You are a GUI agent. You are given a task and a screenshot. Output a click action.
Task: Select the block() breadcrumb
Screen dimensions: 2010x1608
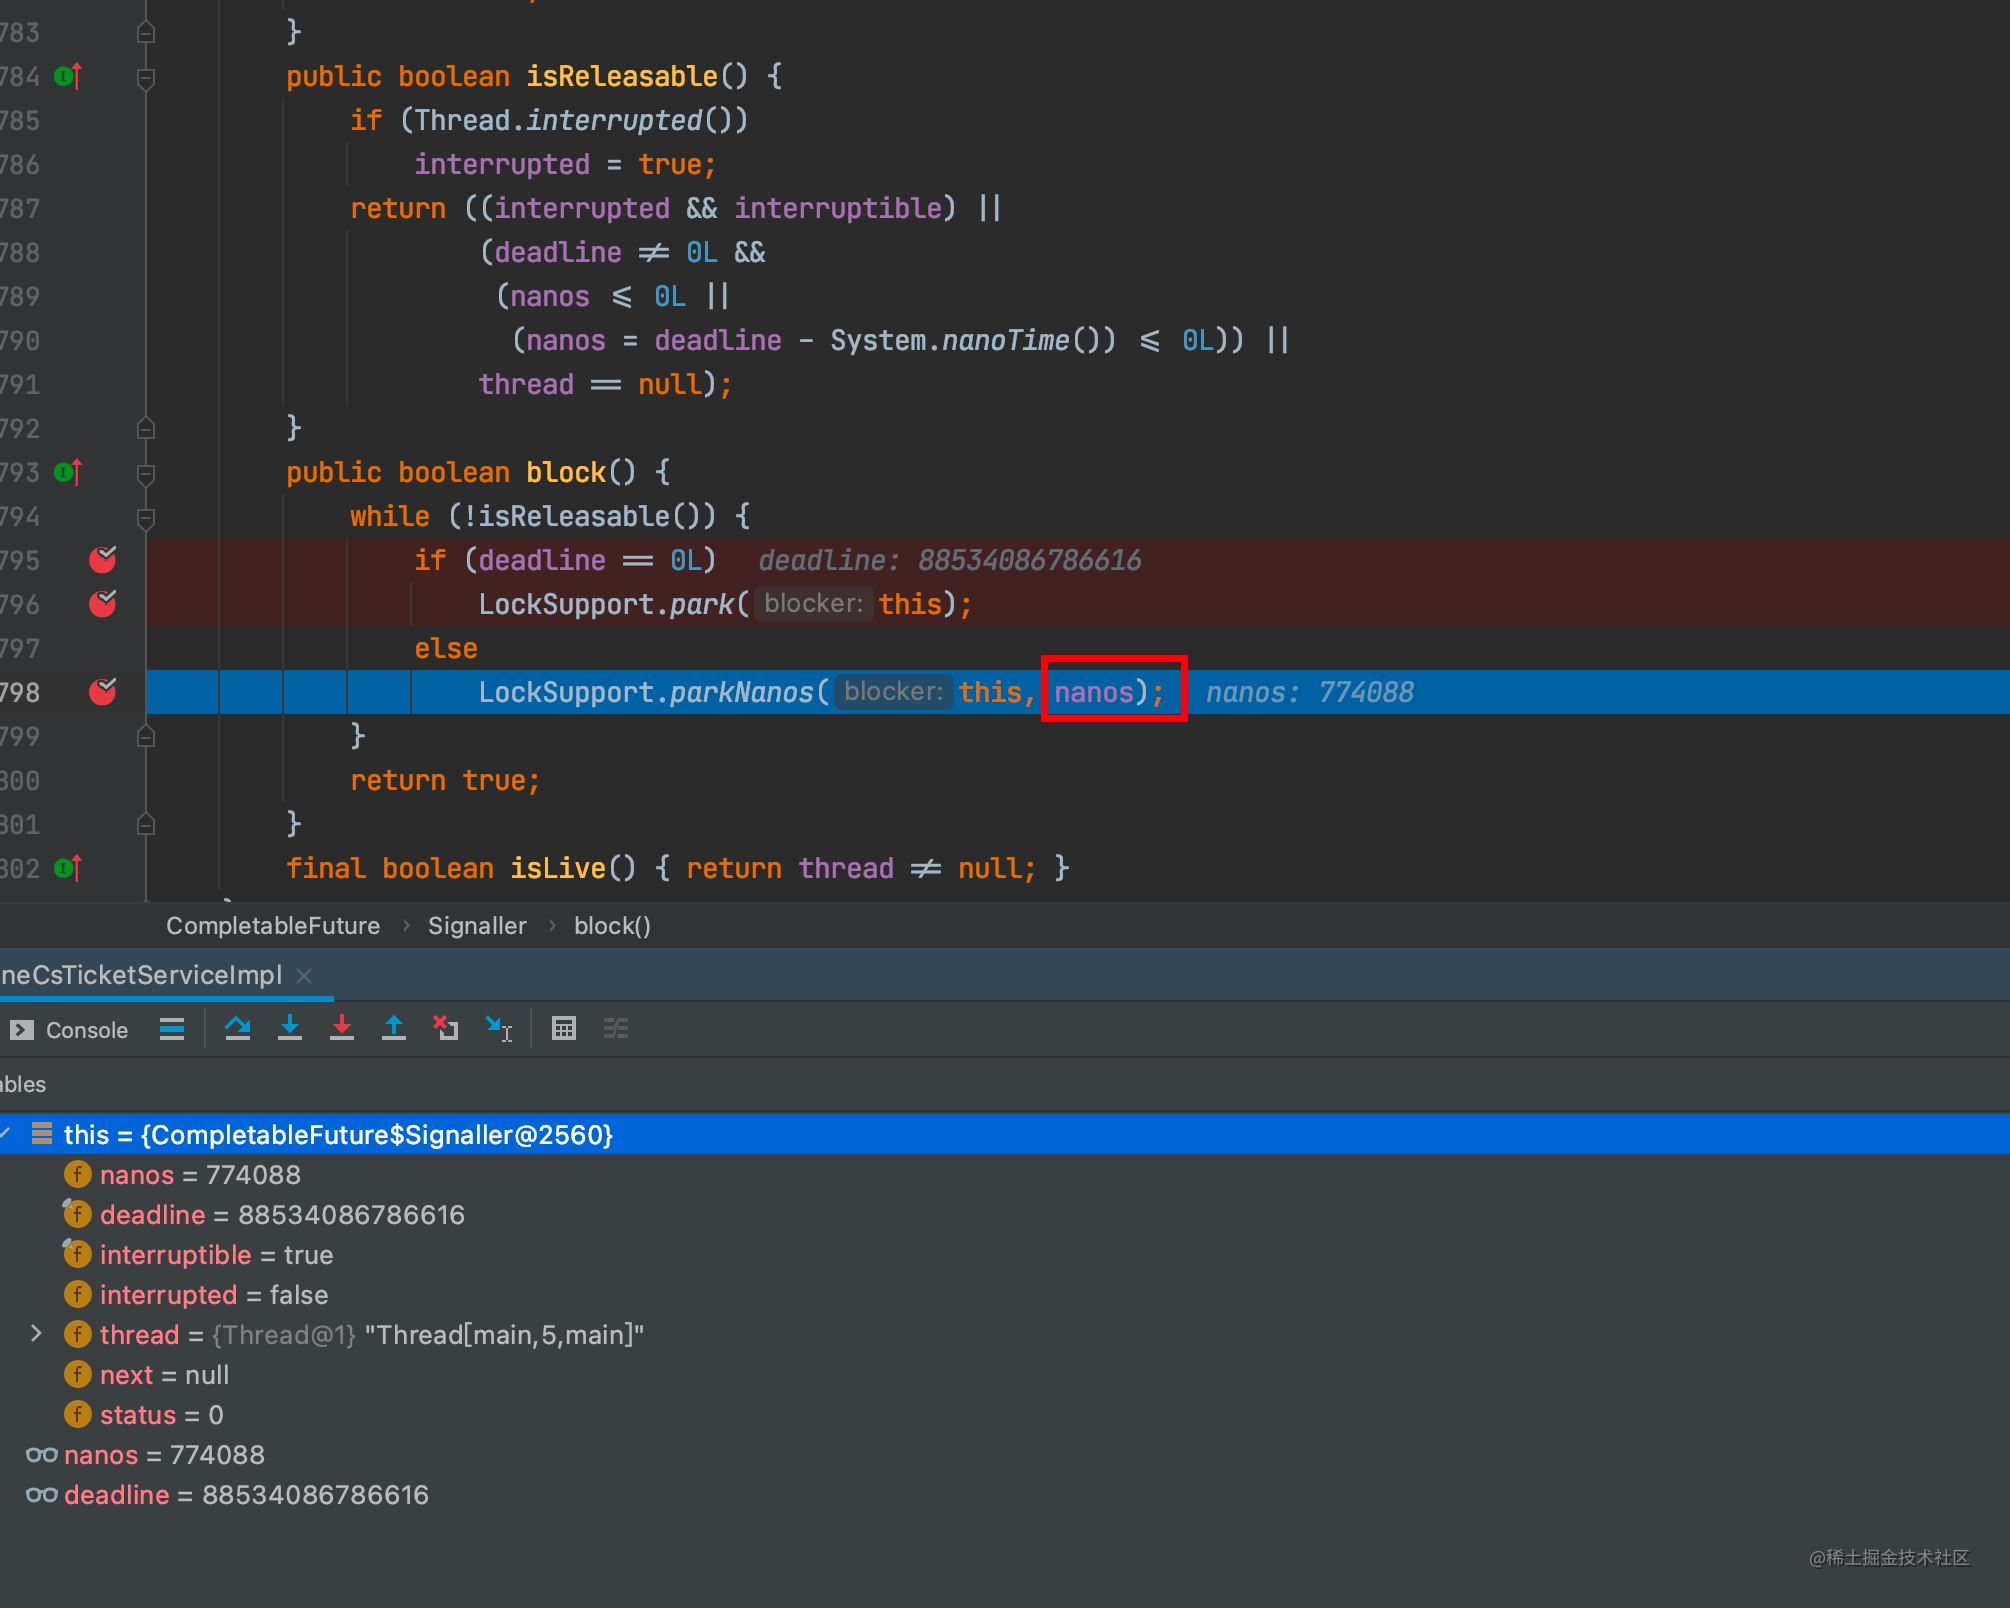click(x=612, y=926)
